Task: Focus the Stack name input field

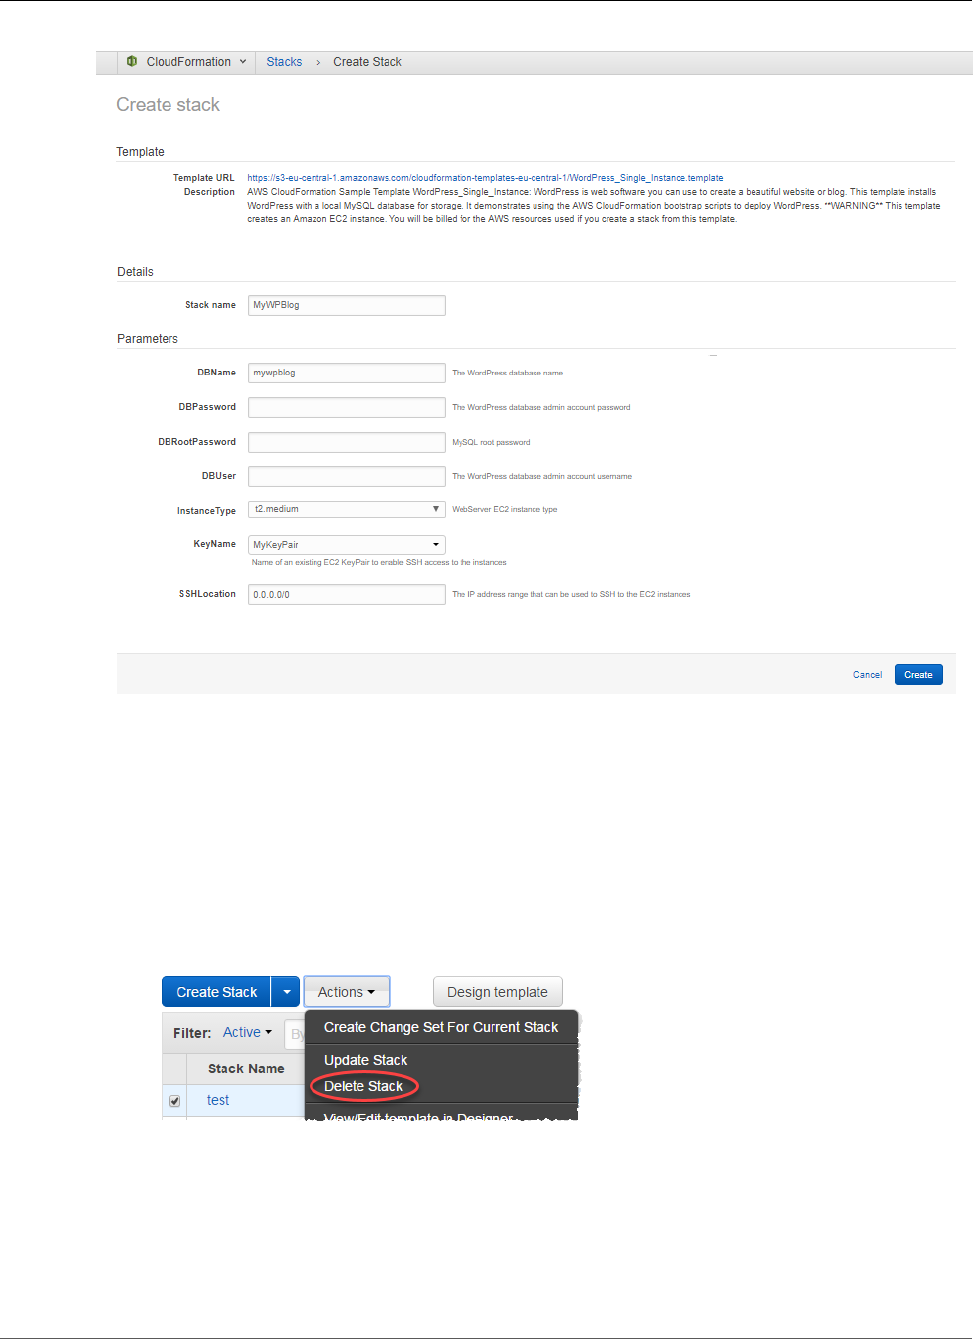Action: click(x=346, y=305)
